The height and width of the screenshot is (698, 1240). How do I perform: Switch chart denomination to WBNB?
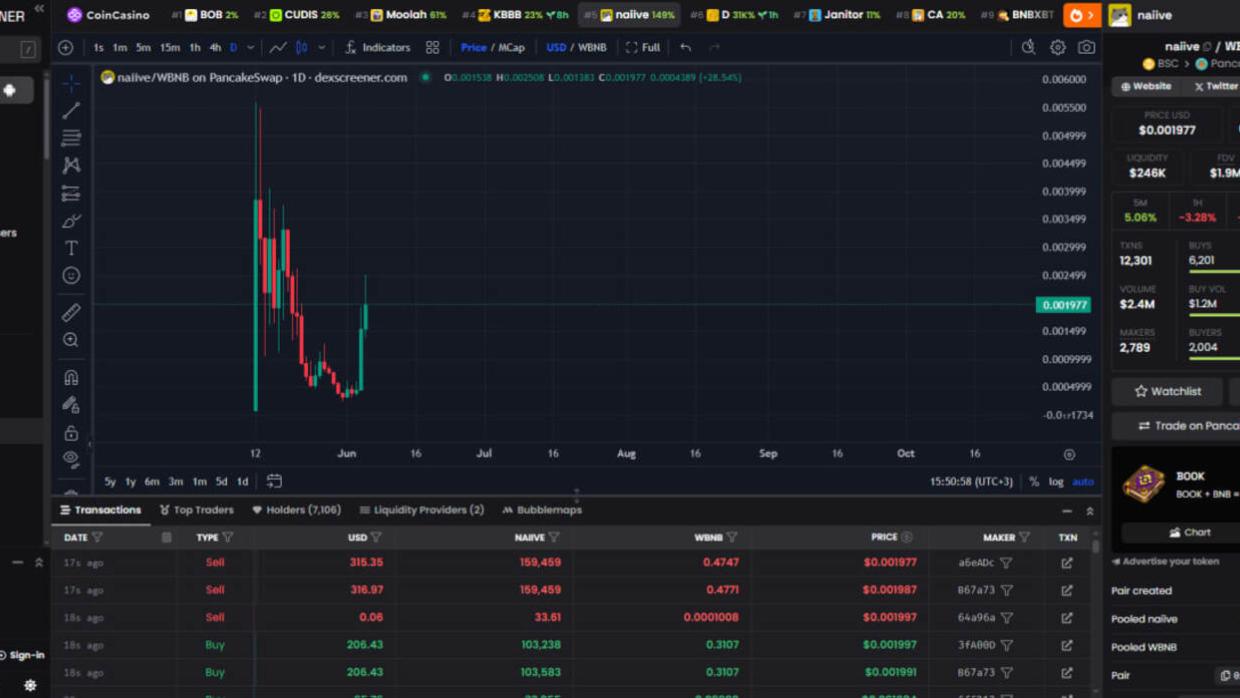coord(592,47)
